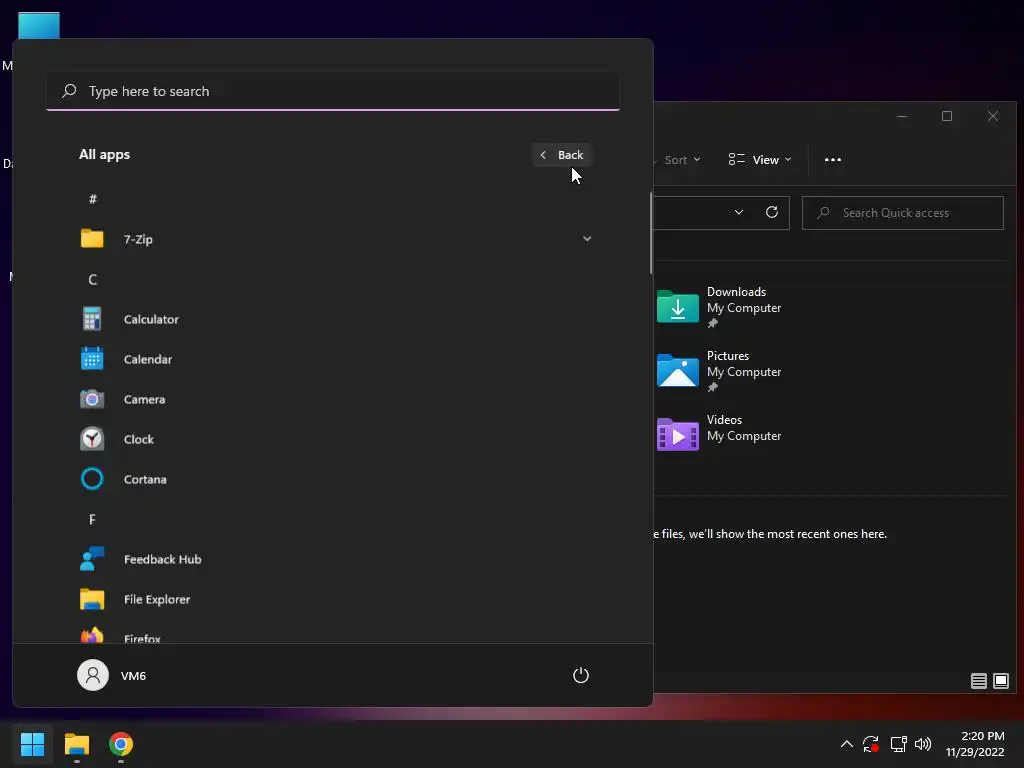Open the Calendar app icon
1024x768 pixels.
[92, 359]
